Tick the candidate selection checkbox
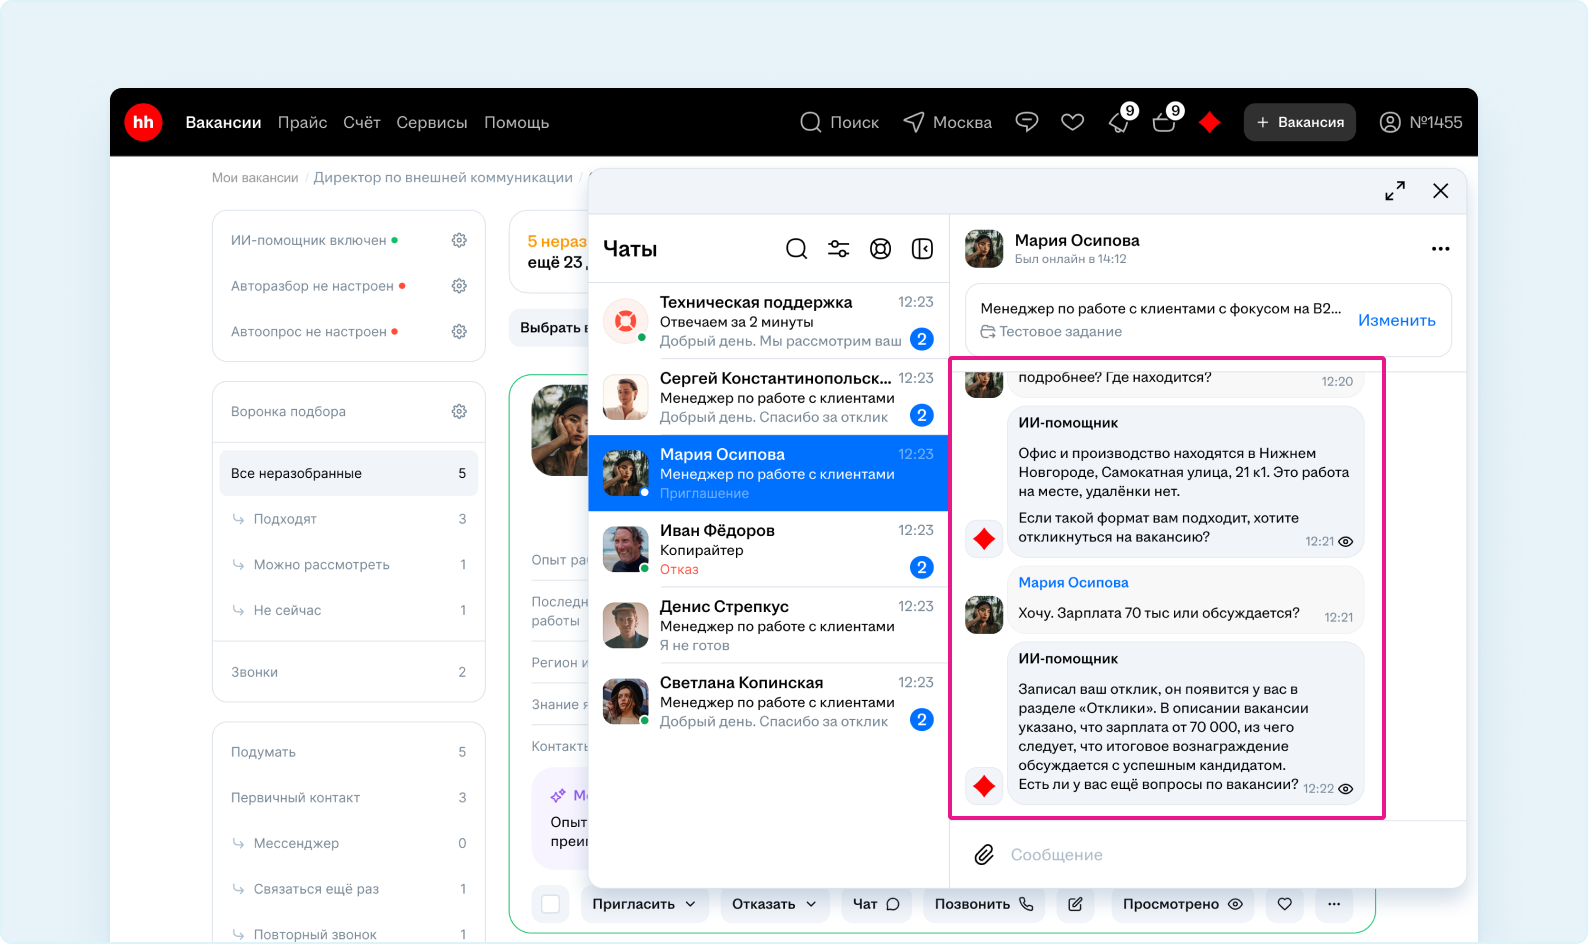 tap(550, 904)
